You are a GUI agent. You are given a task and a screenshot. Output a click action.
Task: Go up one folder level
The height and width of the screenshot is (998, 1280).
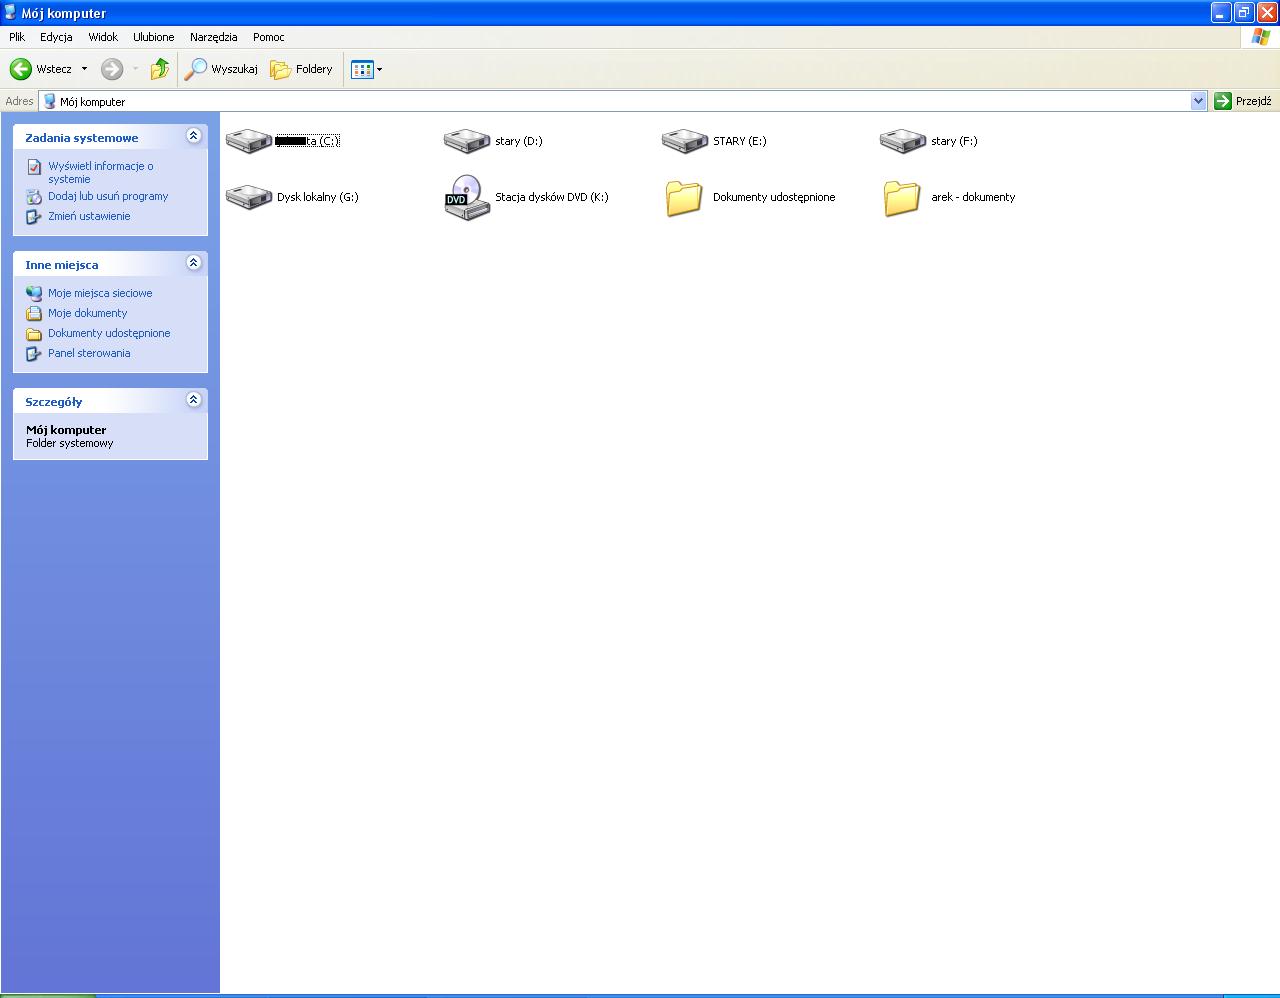click(160, 69)
